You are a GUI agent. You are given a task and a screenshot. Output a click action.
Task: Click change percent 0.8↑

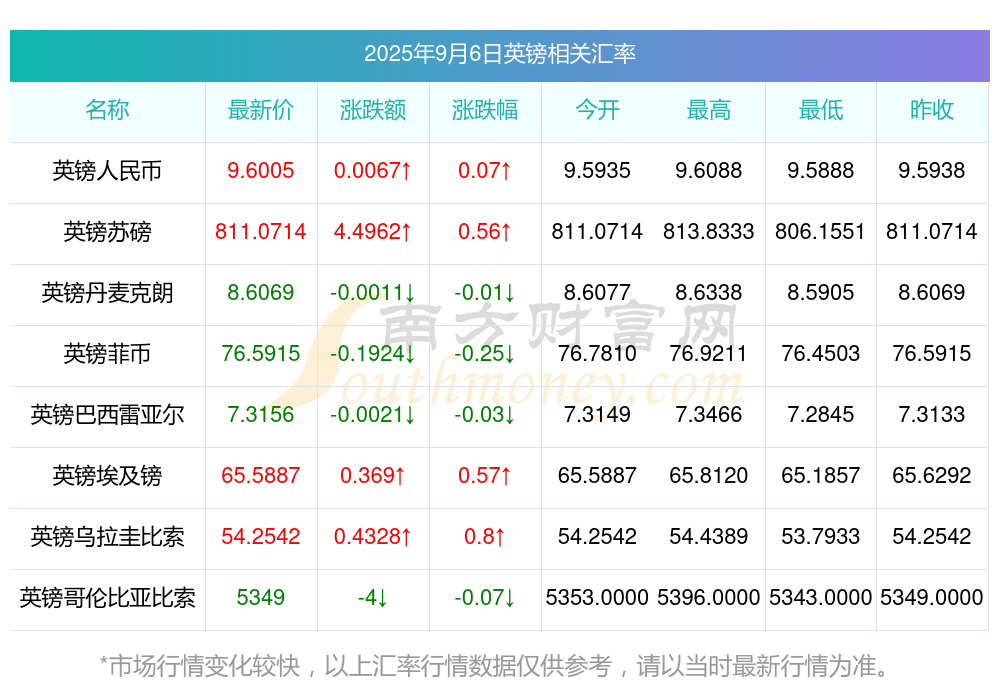485,537
